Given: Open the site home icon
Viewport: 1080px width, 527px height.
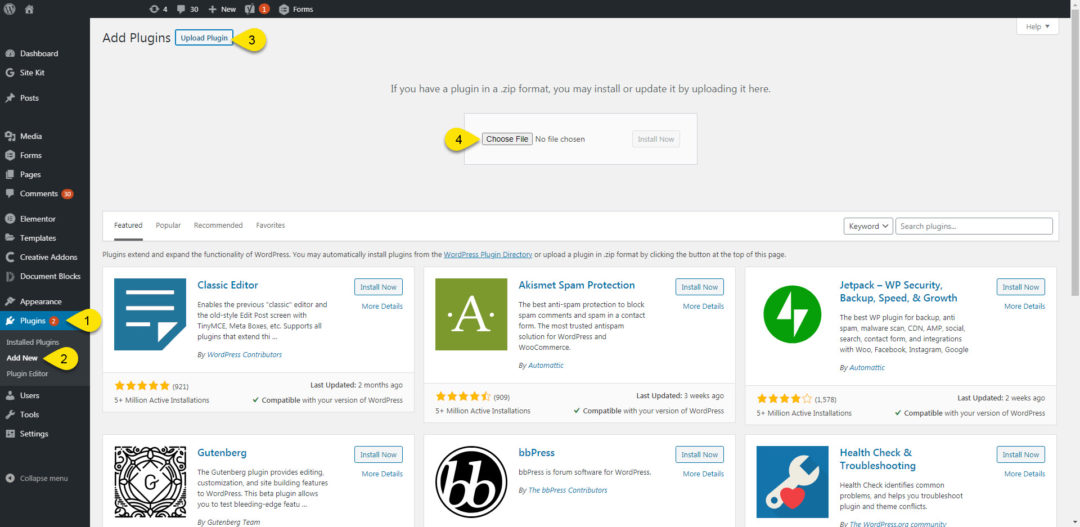Looking at the screenshot, I should pyautogui.click(x=29, y=9).
